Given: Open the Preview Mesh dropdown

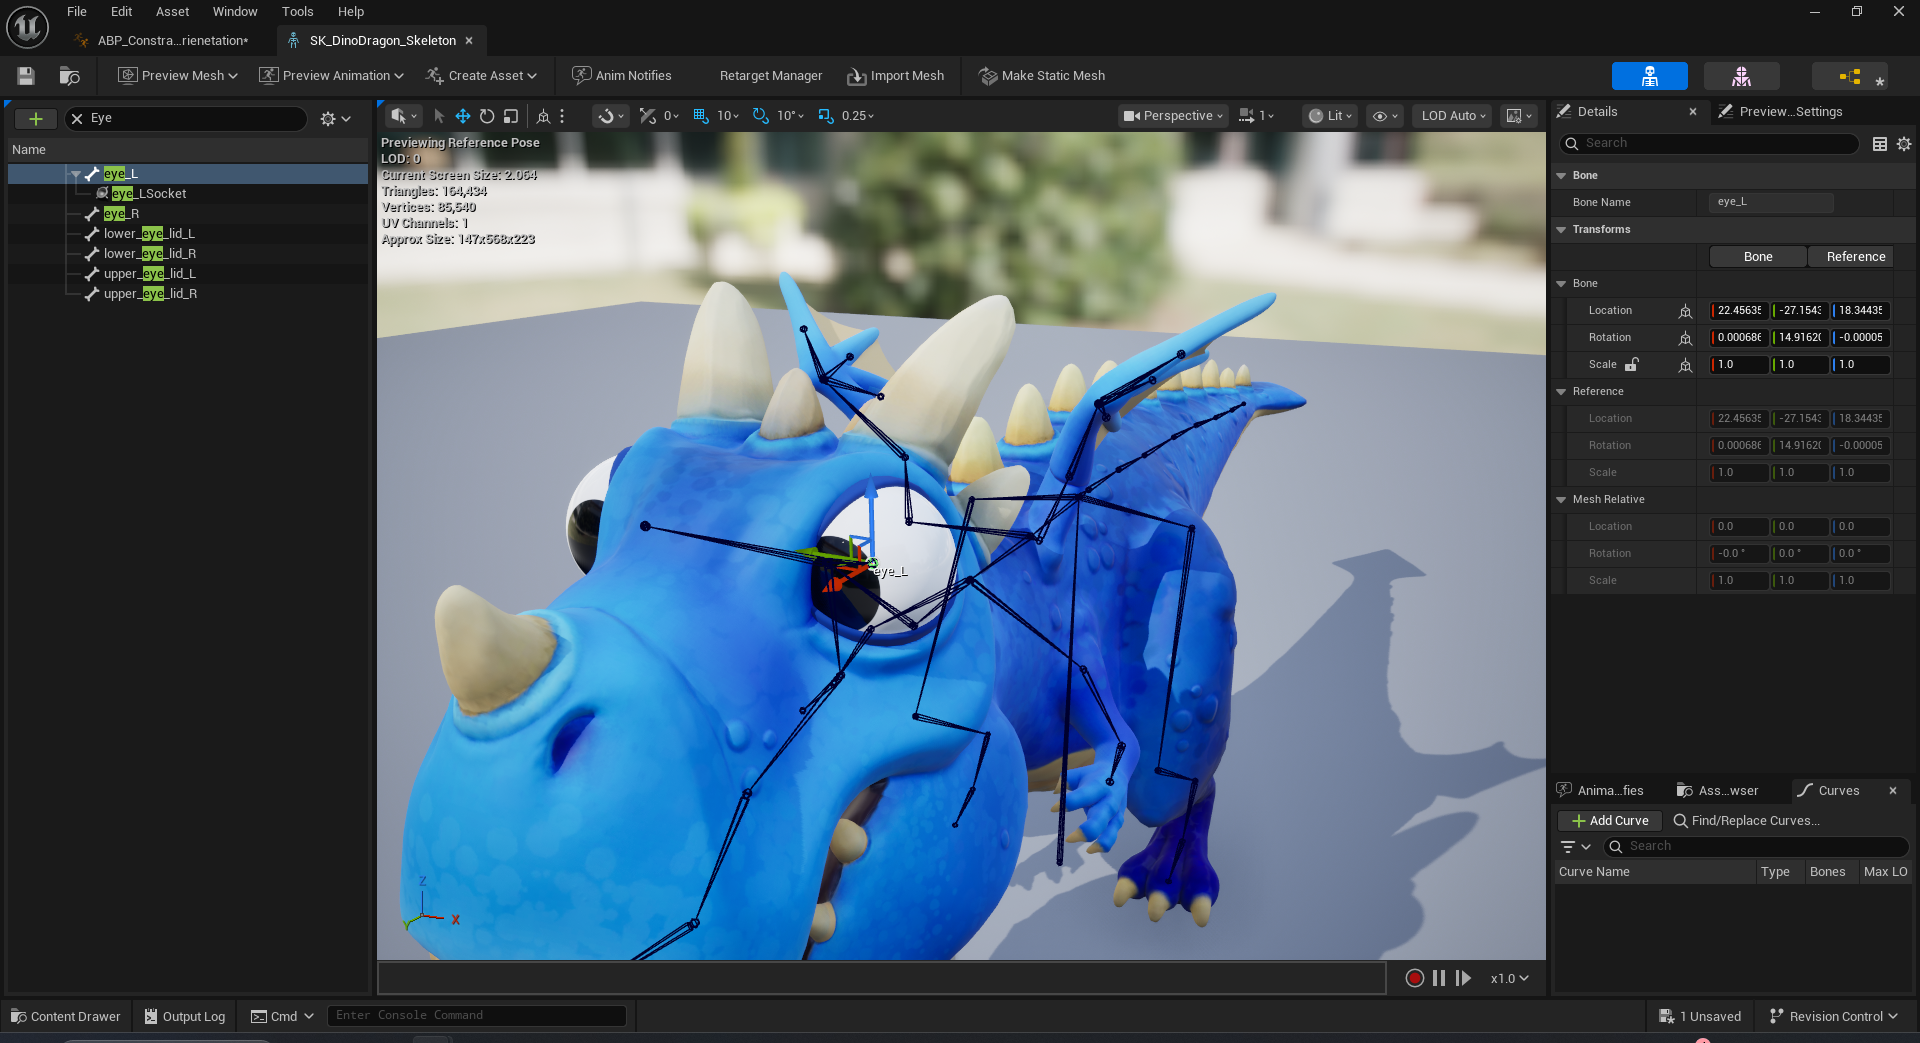Looking at the screenshot, I should coord(178,76).
